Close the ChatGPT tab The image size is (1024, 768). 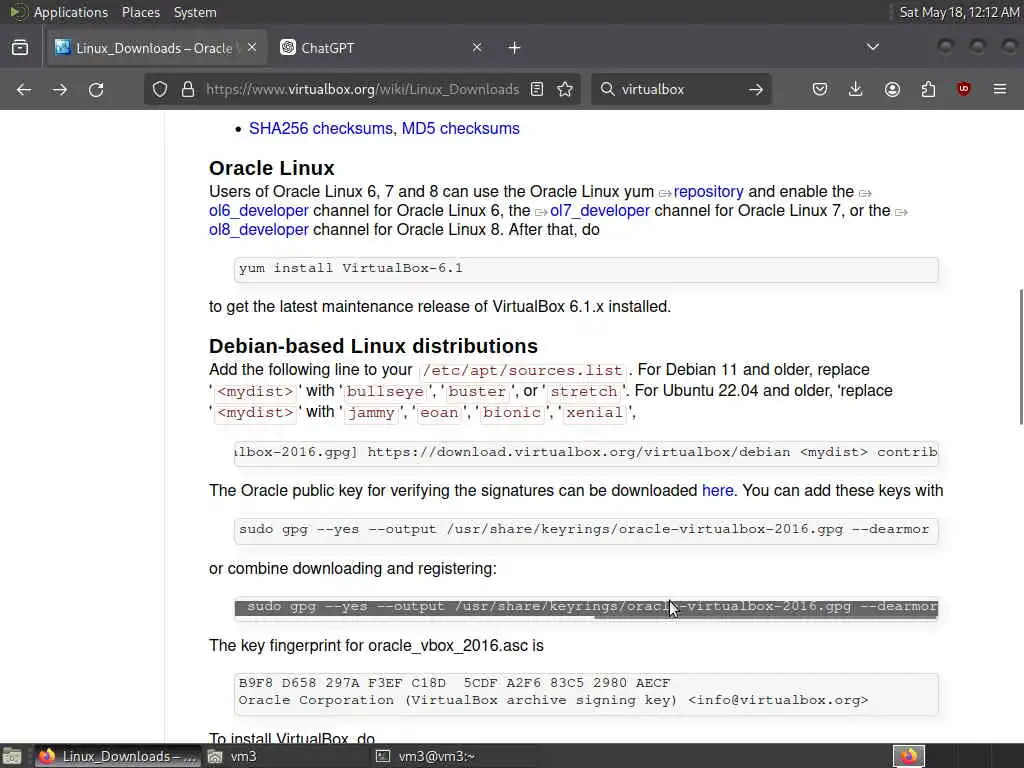click(x=477, y=48)
